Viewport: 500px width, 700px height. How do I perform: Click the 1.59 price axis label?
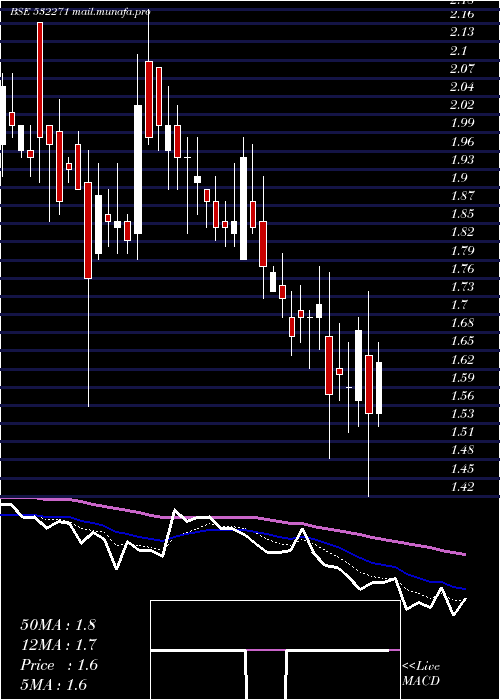462,378
